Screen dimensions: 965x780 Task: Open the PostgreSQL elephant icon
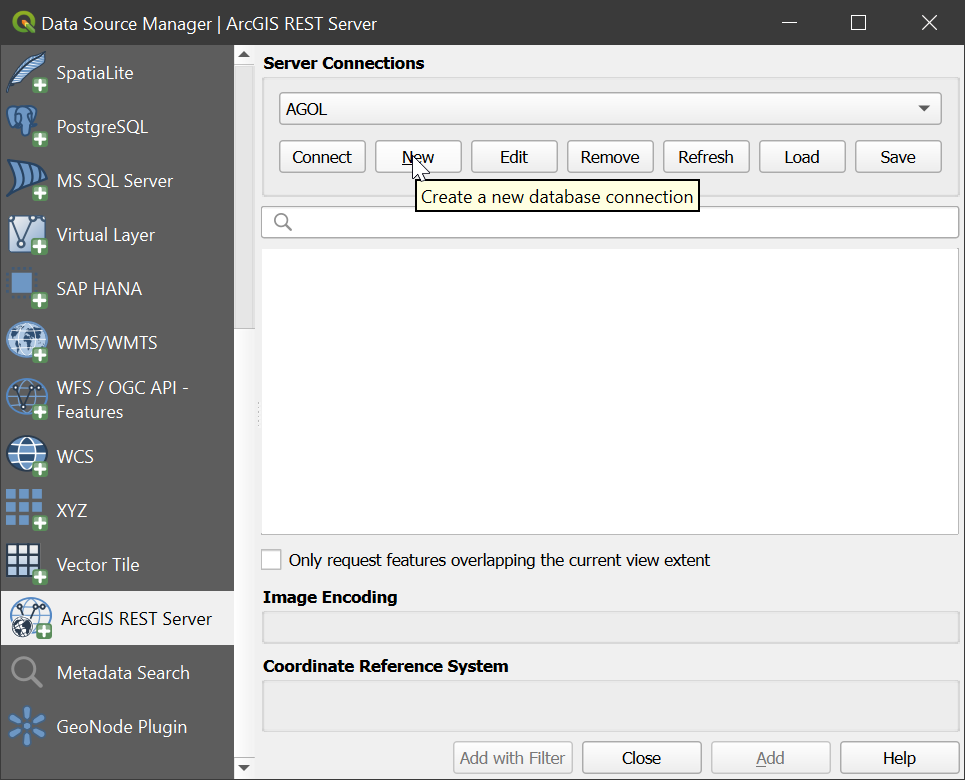(27, 127)
